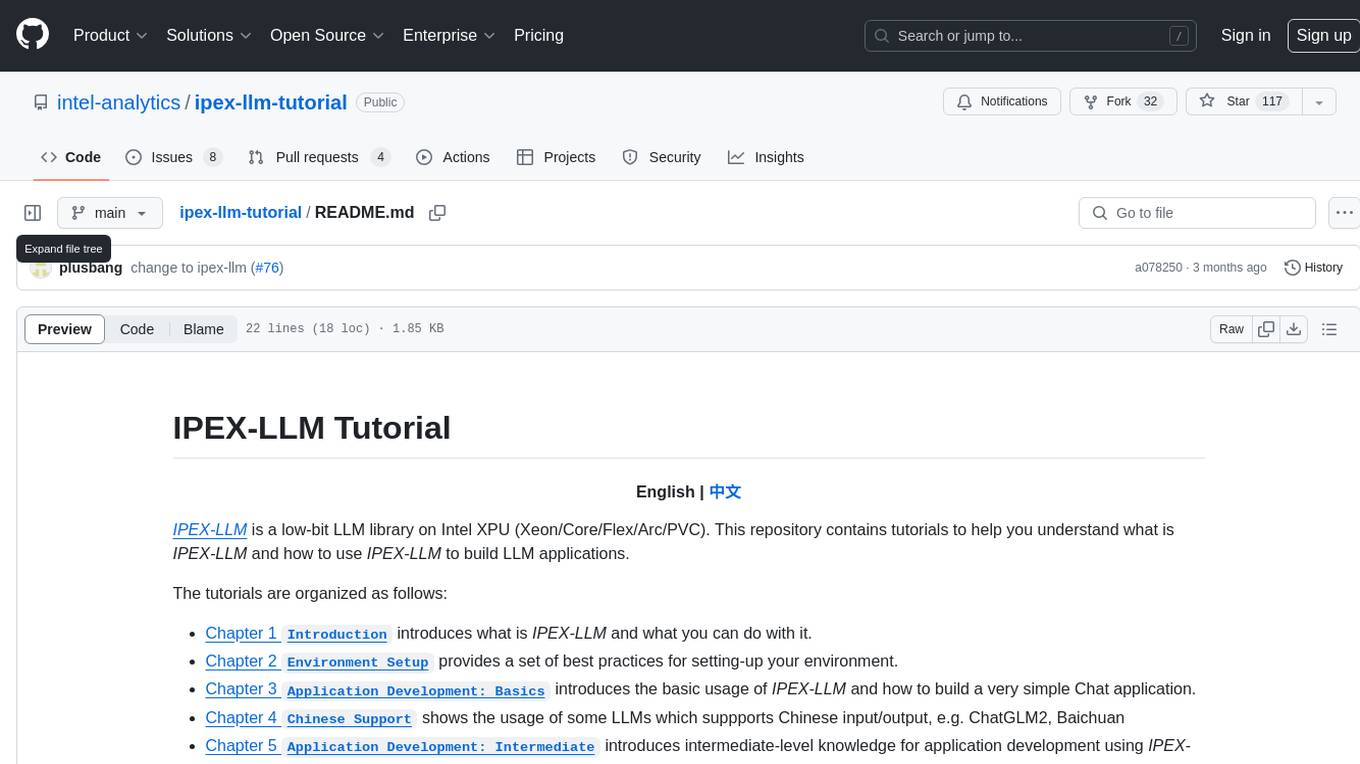View the file History

[1313, 267]
